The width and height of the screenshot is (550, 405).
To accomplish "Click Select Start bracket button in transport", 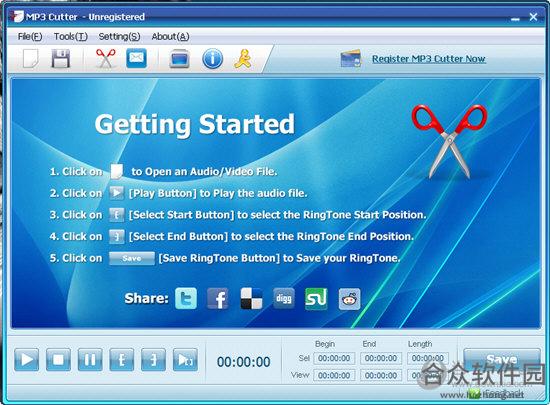I will coord(122,359).
